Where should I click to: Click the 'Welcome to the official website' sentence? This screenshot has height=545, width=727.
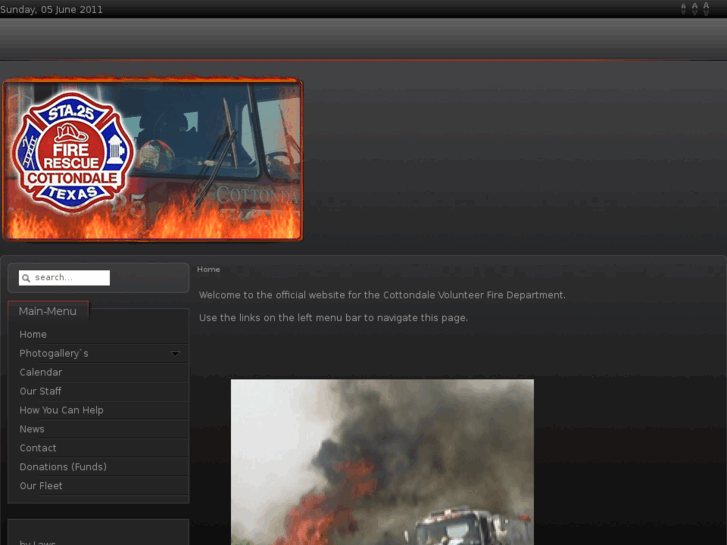pos(382,295)
